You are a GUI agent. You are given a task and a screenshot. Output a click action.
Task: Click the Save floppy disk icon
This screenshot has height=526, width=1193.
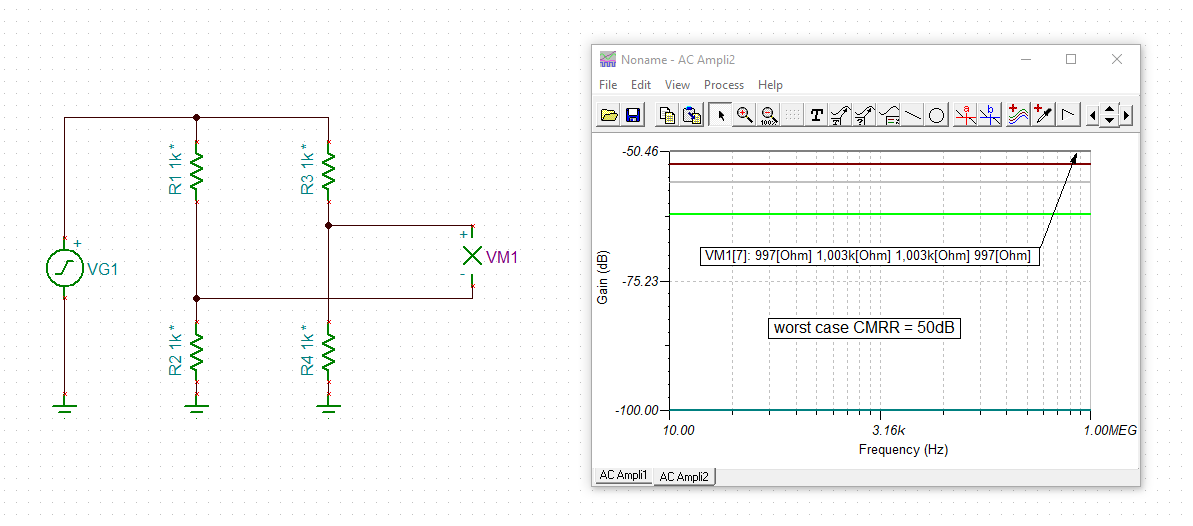[x=633, y=115]
